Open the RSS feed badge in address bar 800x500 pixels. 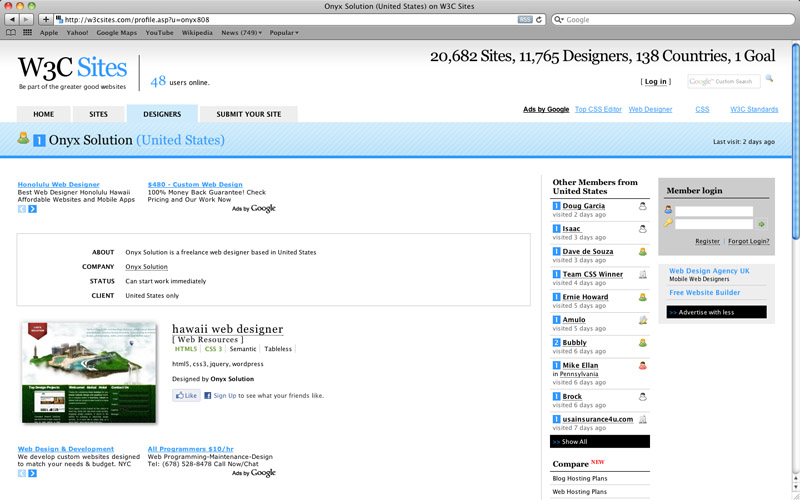tap(524, 19)
